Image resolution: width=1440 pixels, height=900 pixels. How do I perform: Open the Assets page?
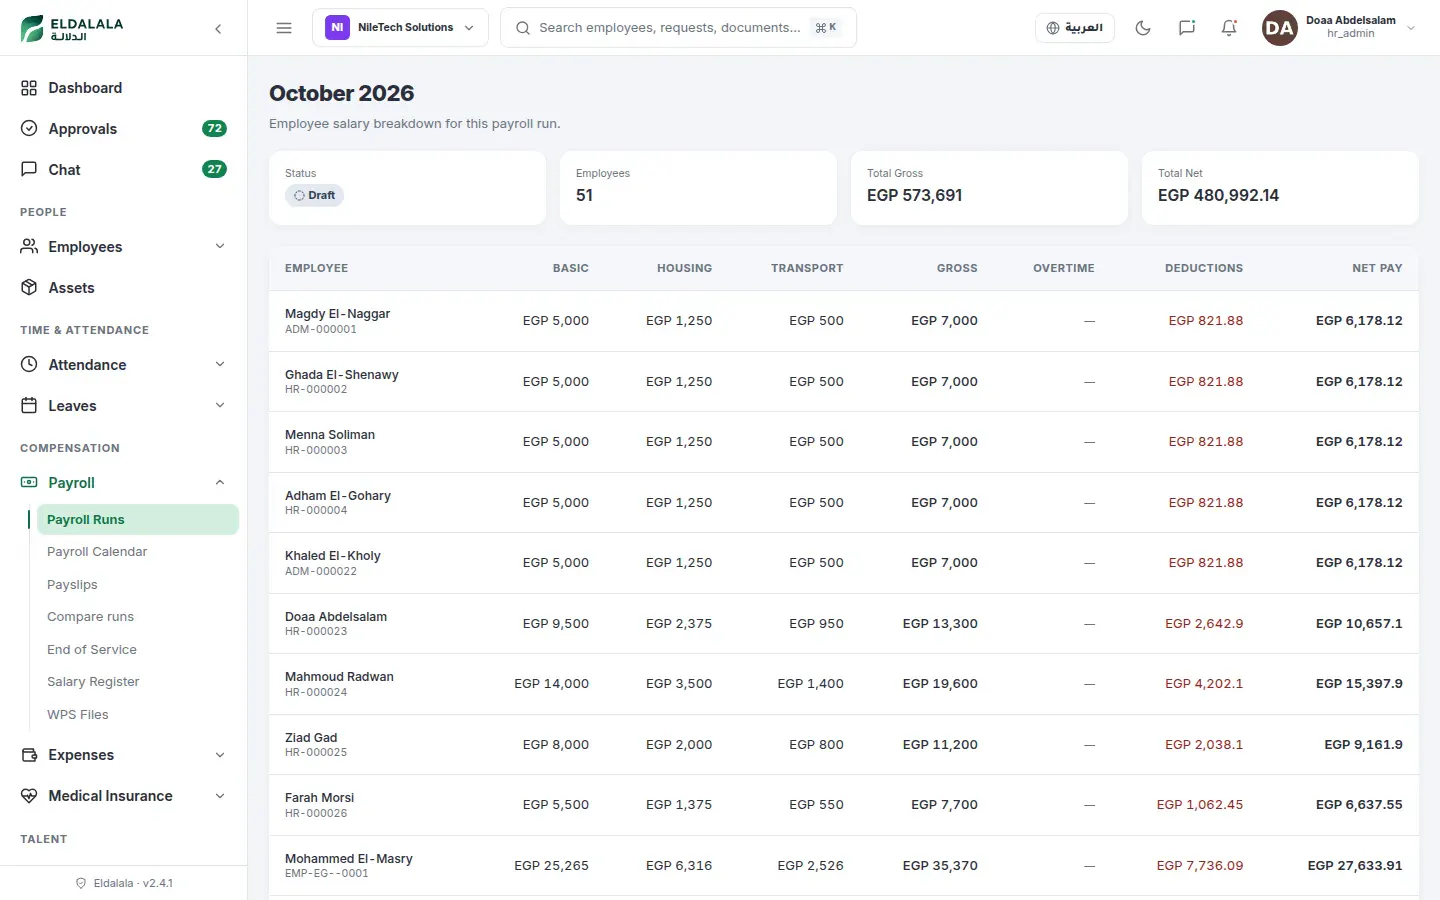(x=124, y=288)
